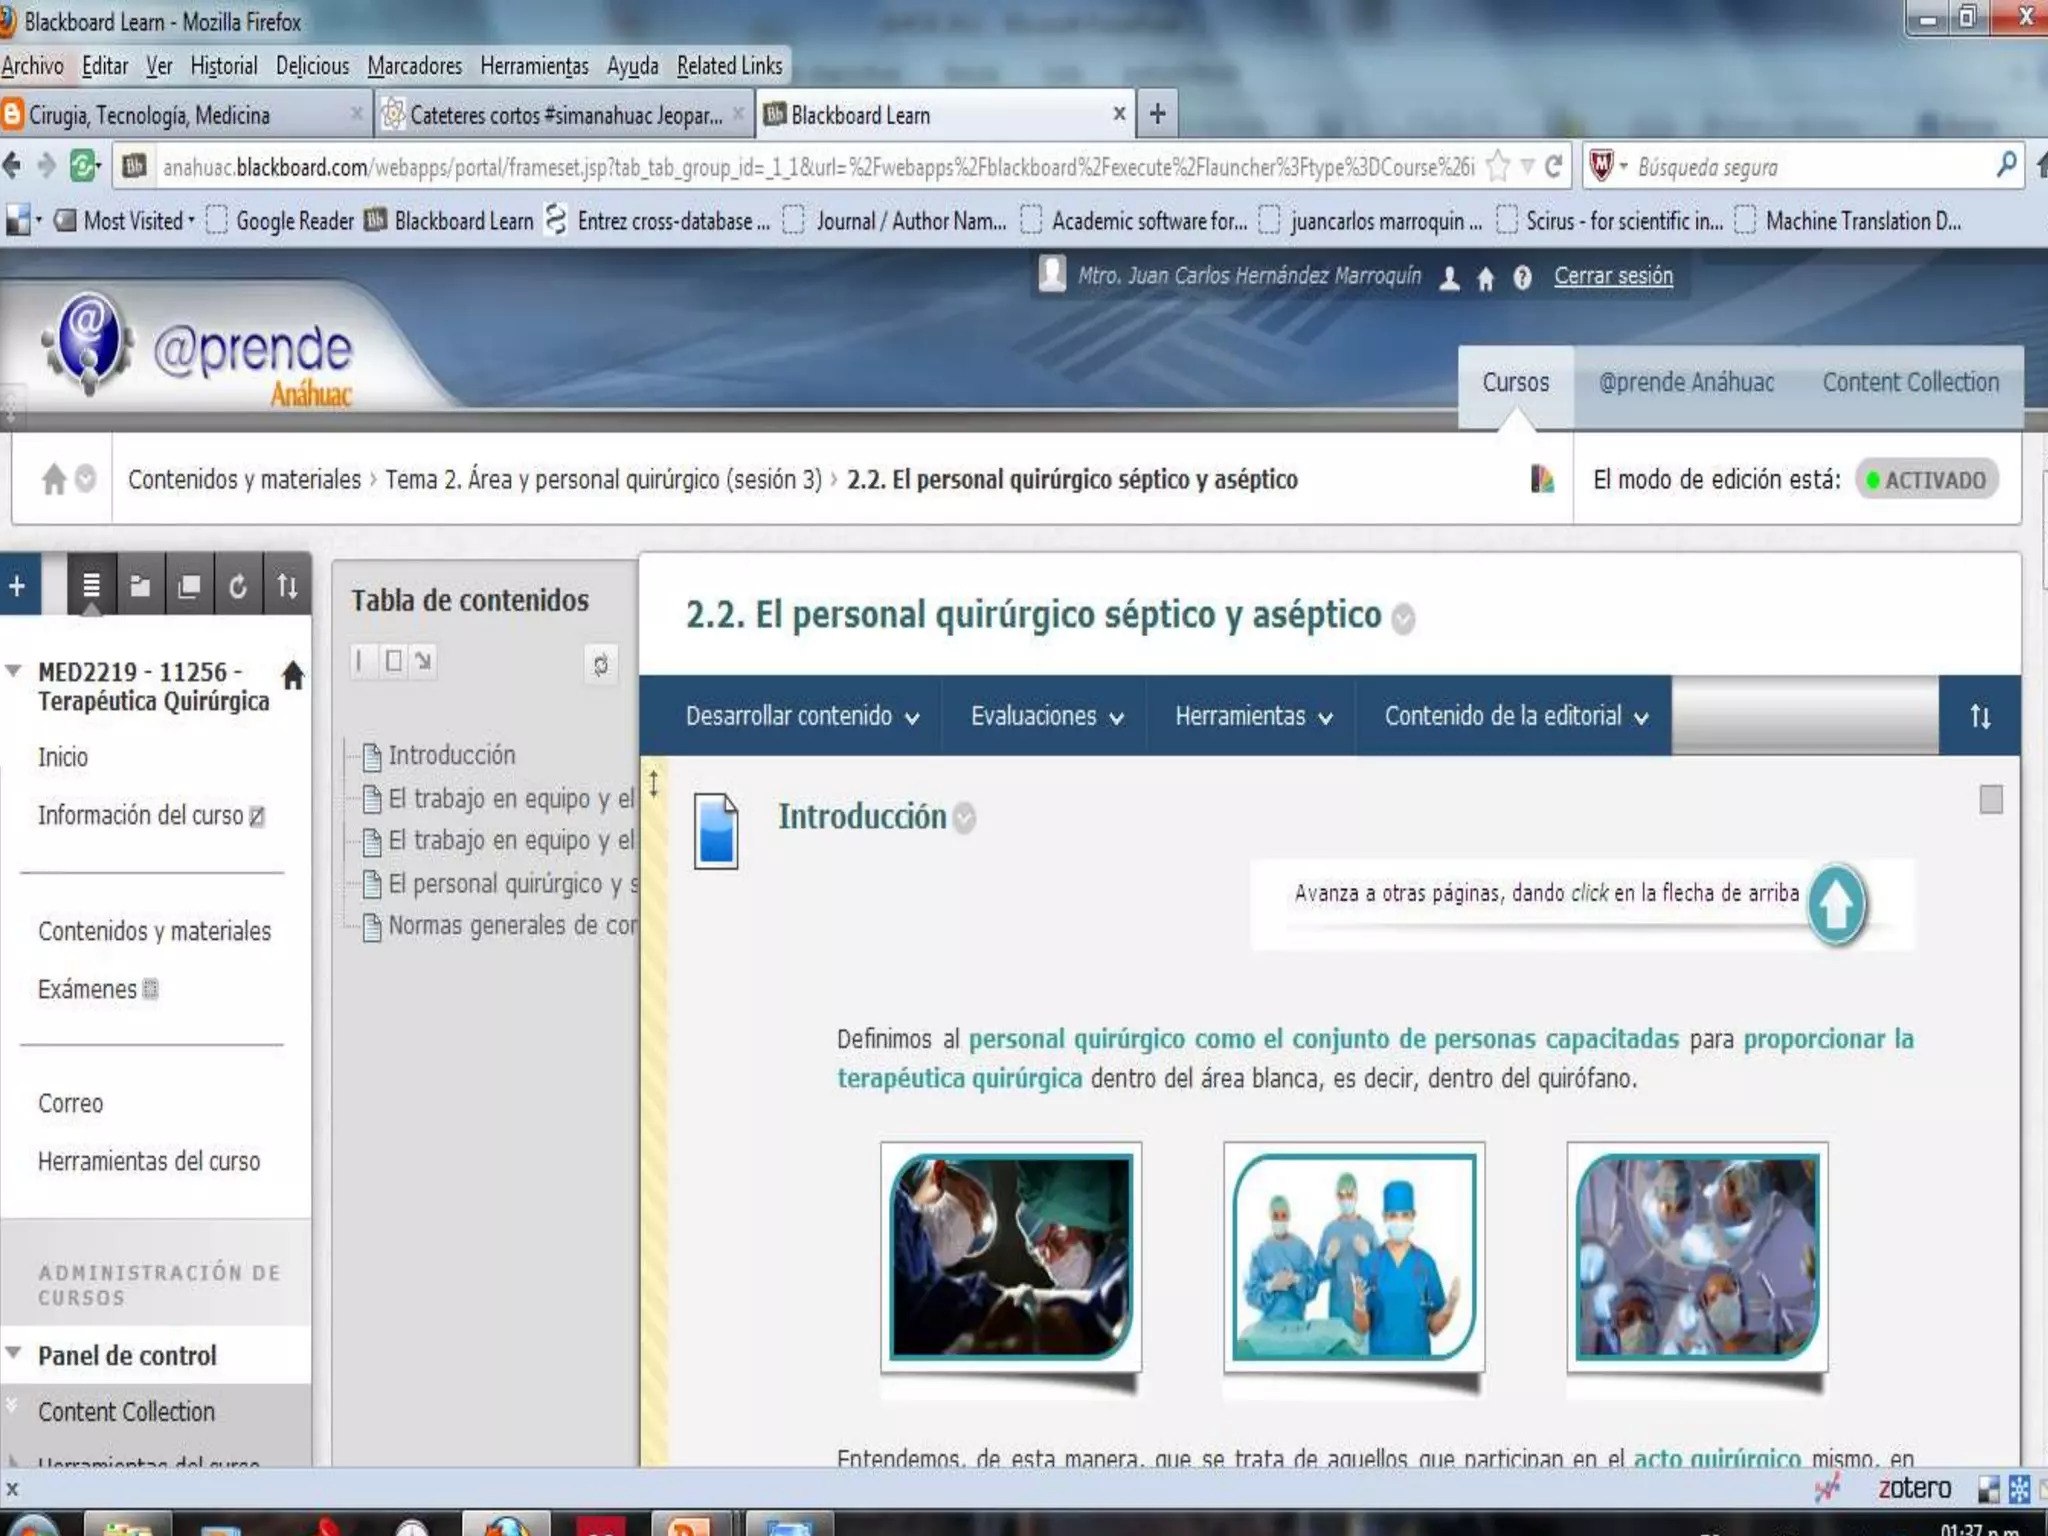The height and width of the screenshot is (1536, 2048).
Task: Open the Contenido de la editorial dropdown
Action: tap(1515, 716)
